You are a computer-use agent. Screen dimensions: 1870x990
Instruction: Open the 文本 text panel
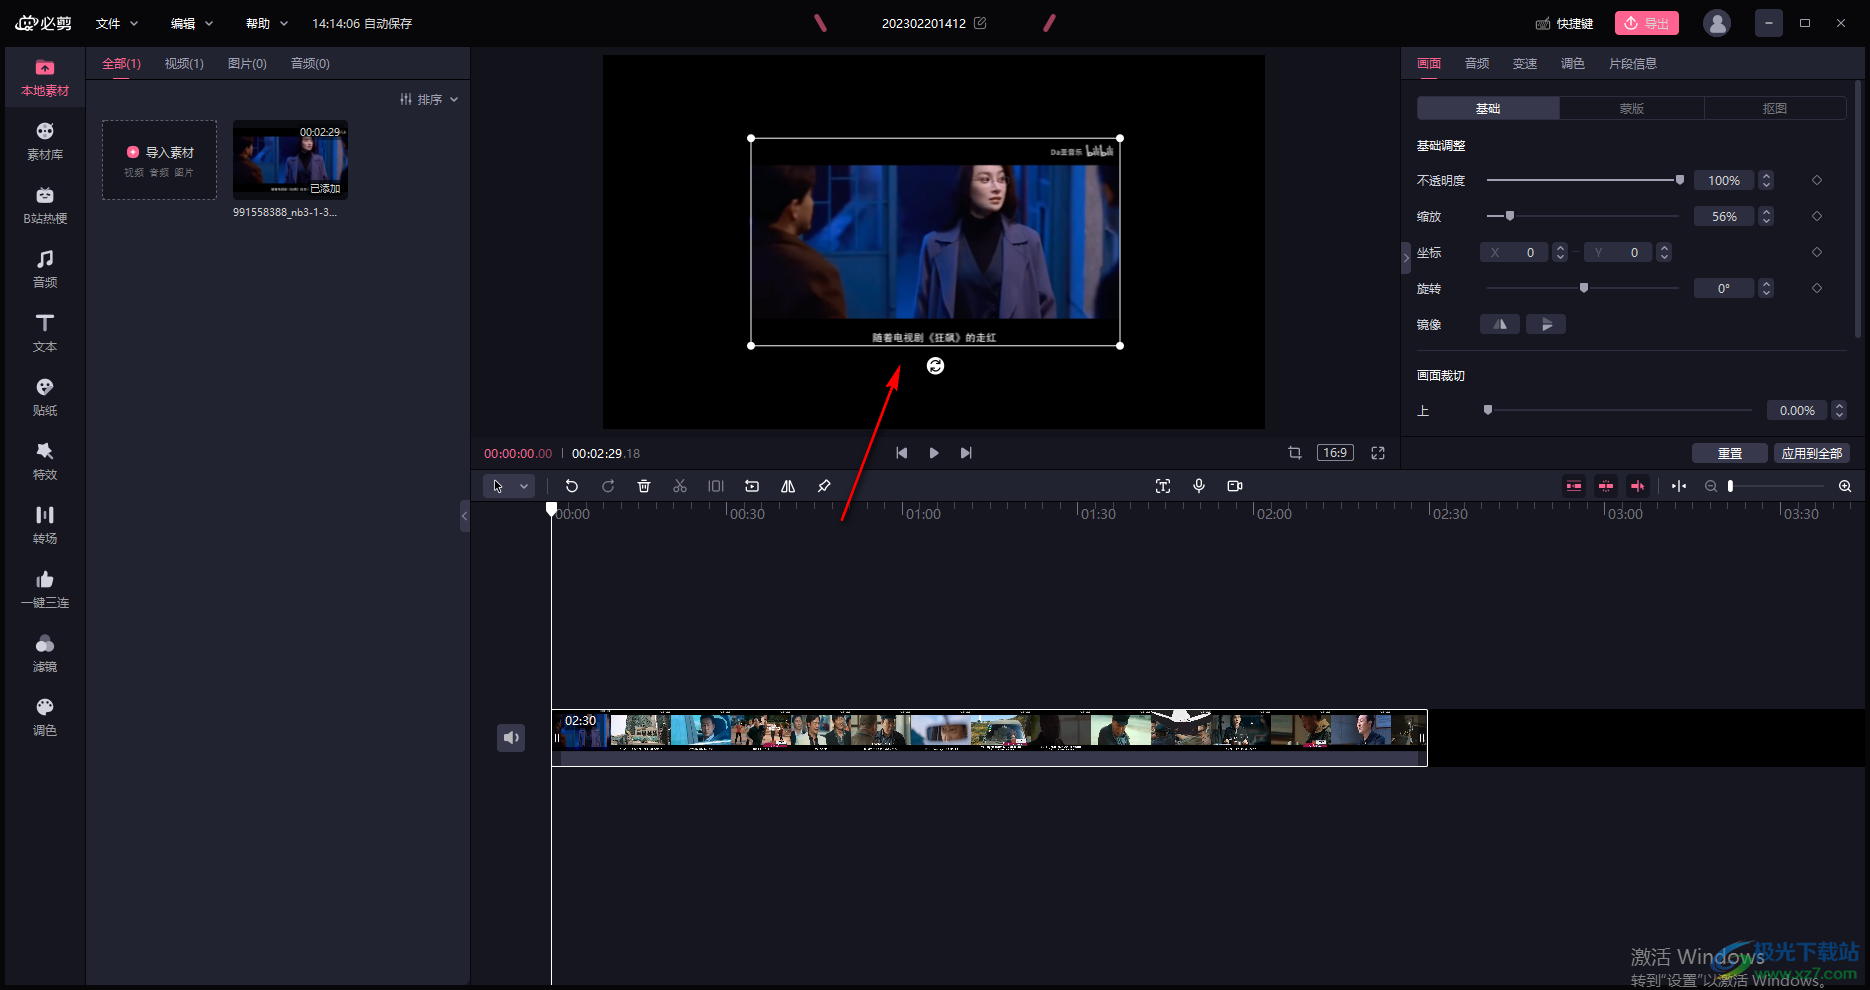click(x=45, y=334)
